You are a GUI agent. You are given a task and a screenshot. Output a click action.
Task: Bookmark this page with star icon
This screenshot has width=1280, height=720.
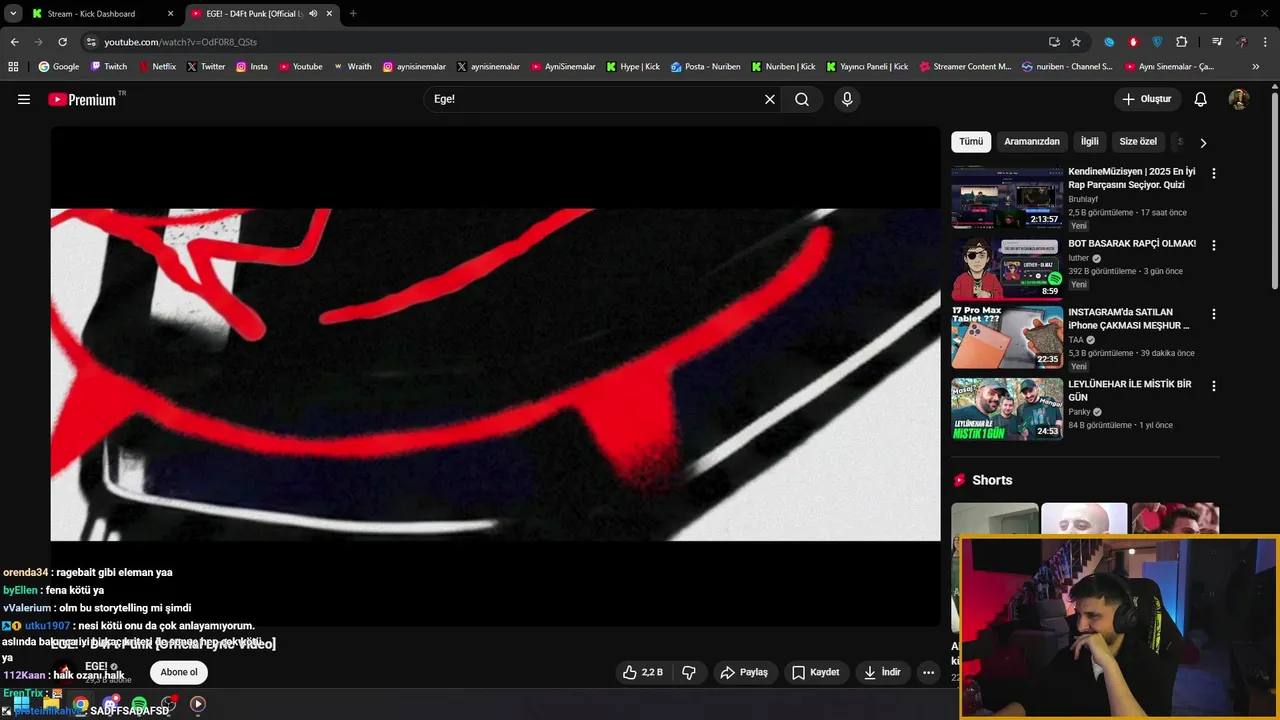tap(1076, 42)
